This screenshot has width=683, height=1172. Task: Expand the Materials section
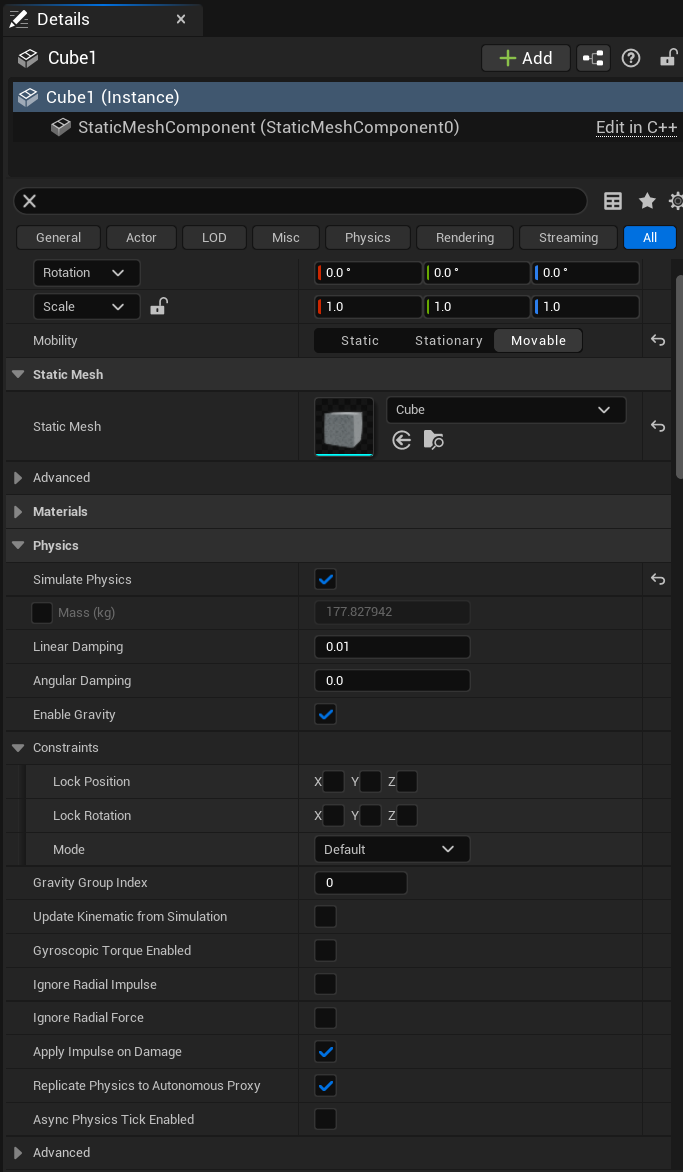(x=19, y=512)
